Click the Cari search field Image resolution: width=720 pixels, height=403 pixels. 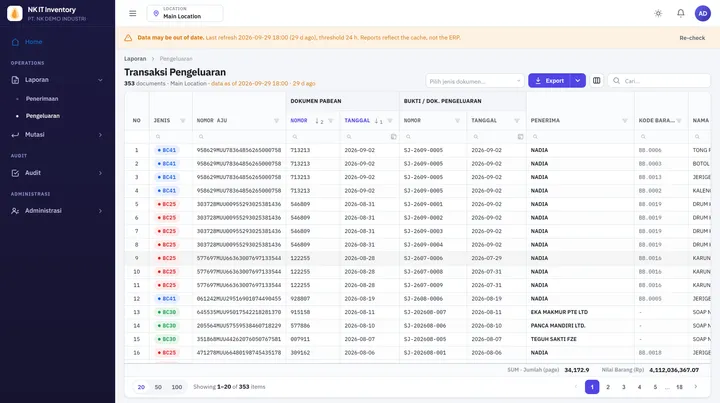(659, 81)
